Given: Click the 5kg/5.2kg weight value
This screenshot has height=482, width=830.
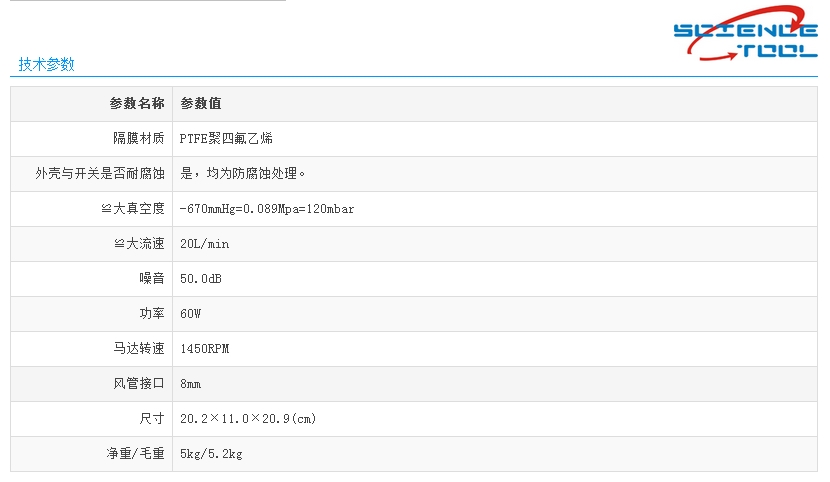Looking at the screenshot, I should click(211, 454).
